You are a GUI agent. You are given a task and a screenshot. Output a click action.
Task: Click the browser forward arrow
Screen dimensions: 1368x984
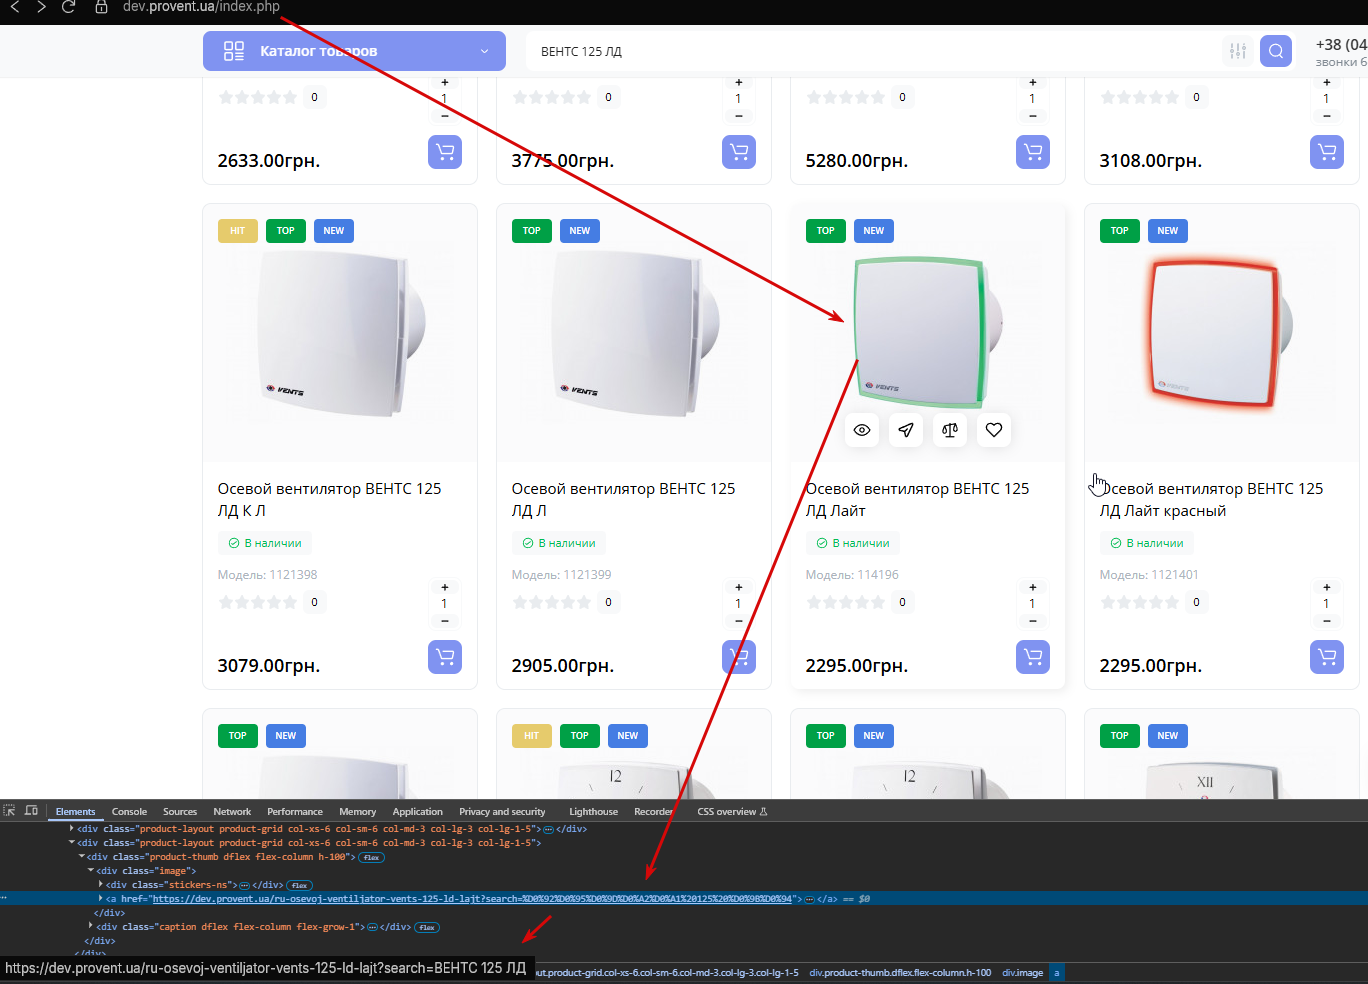(41, 7)
